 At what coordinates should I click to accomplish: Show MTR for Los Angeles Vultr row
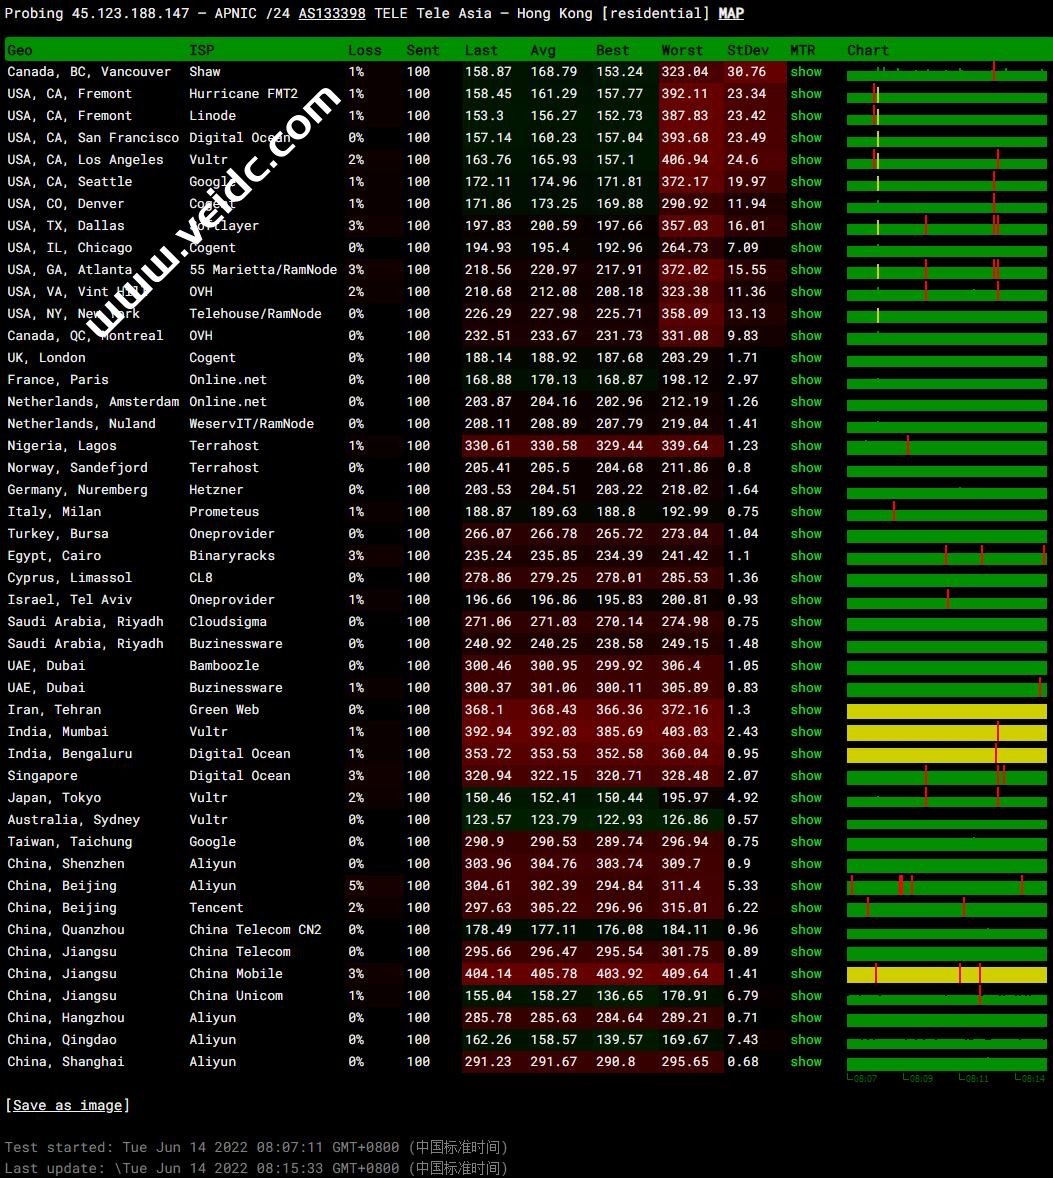pyautogui.click(x=806, y=160)
